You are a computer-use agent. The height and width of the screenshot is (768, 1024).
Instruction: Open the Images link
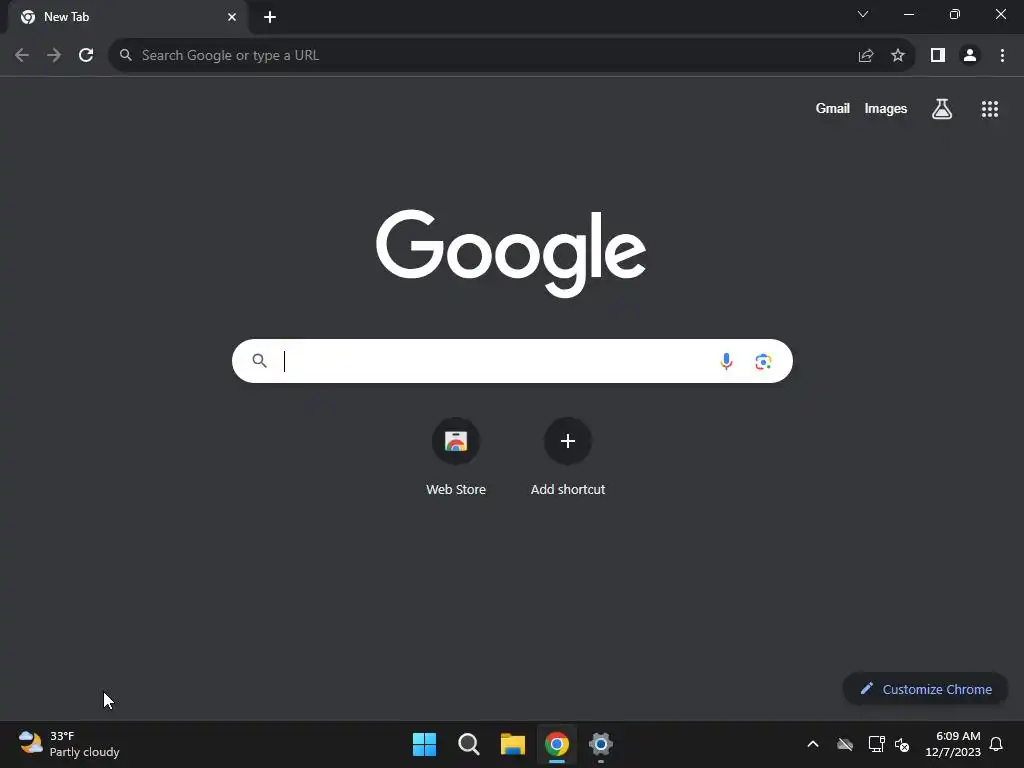pos(886,108)
